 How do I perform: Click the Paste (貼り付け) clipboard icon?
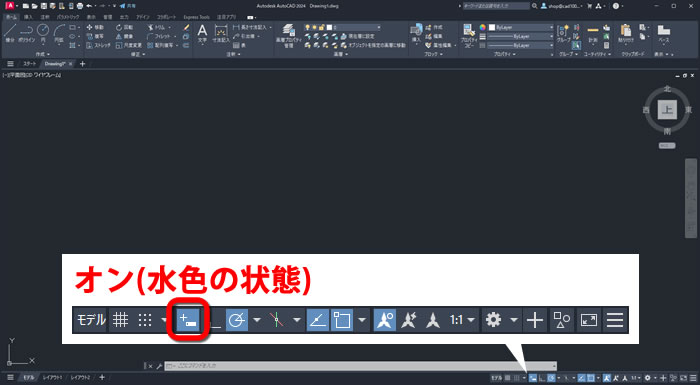pyautogui.click(x=625, y=33)
